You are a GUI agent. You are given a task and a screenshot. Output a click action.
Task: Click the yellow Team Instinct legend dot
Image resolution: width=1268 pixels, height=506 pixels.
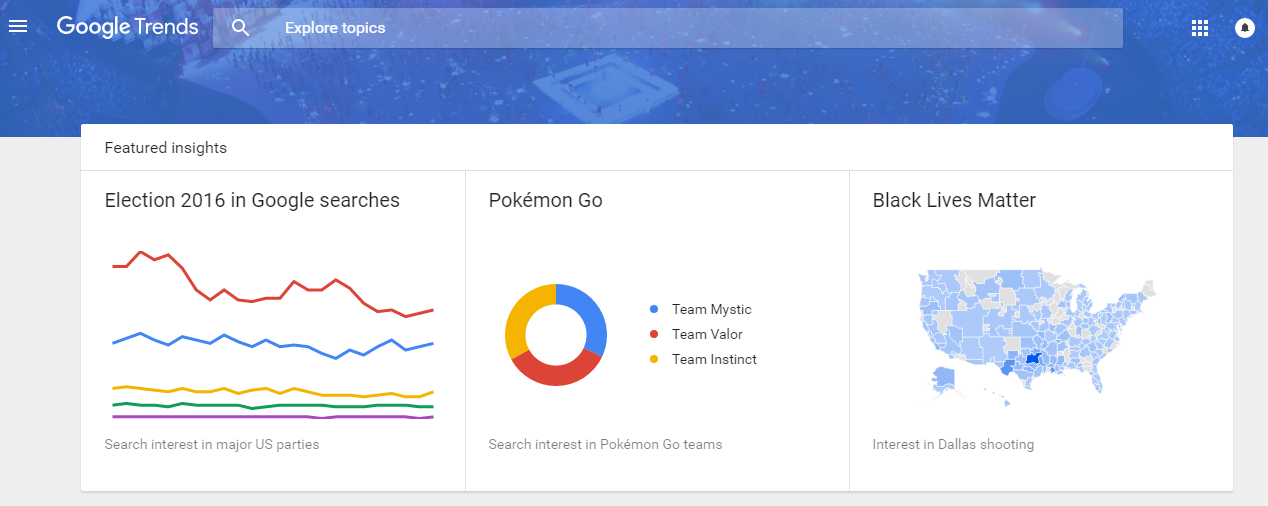pos(654,360)
